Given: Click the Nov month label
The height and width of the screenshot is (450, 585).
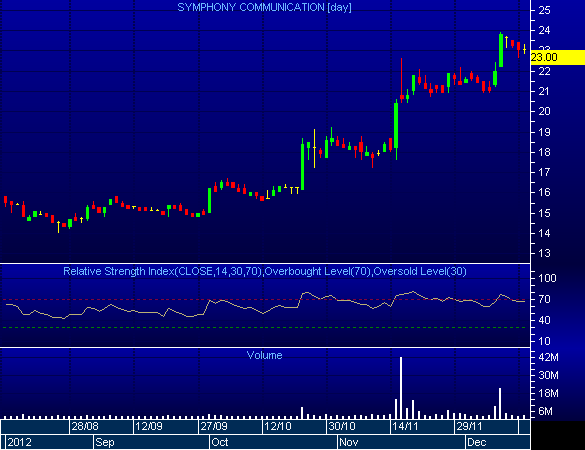Looking at the screenshot, I should coord(348,442).
